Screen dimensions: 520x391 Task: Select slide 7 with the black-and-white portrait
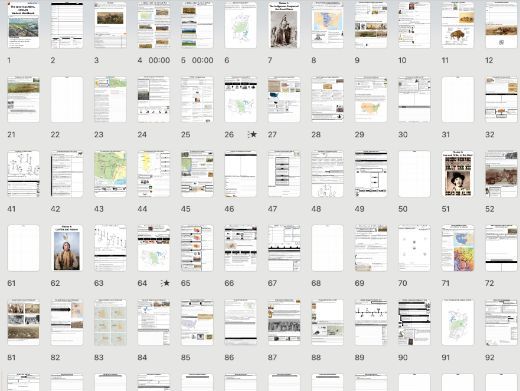[x=284, y=26]
